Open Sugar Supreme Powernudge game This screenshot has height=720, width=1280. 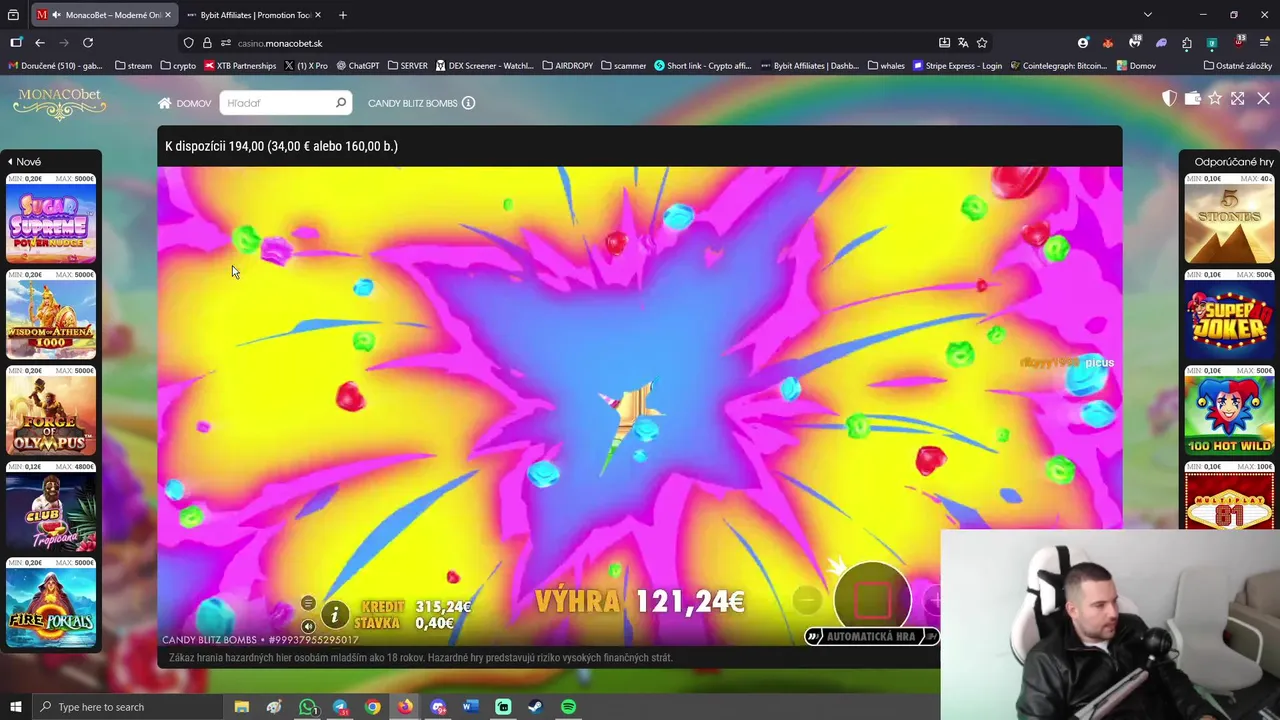pyautogui.click(x=51, y=219)
